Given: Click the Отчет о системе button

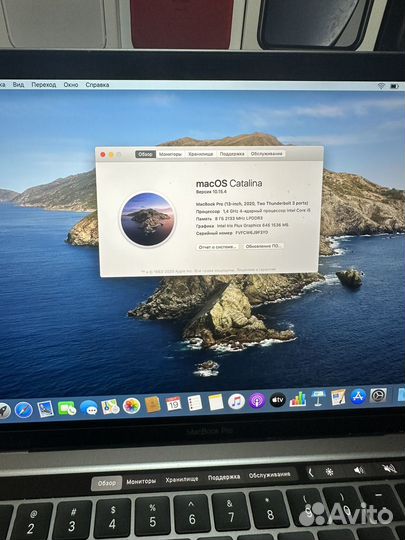Looking at the screenshot, I should (x=217, y=247).
